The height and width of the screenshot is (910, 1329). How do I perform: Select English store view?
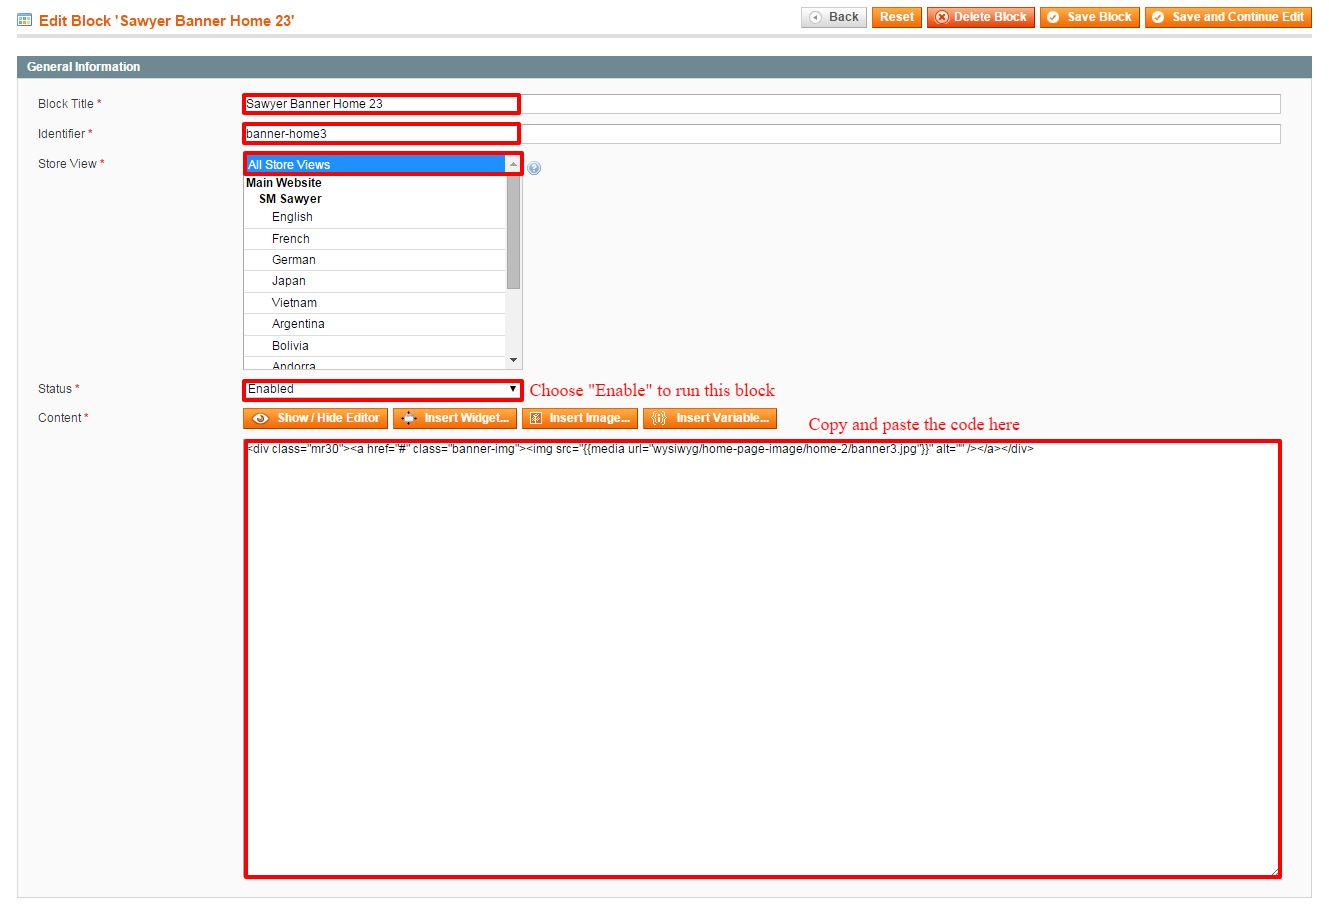coord(375,217)
